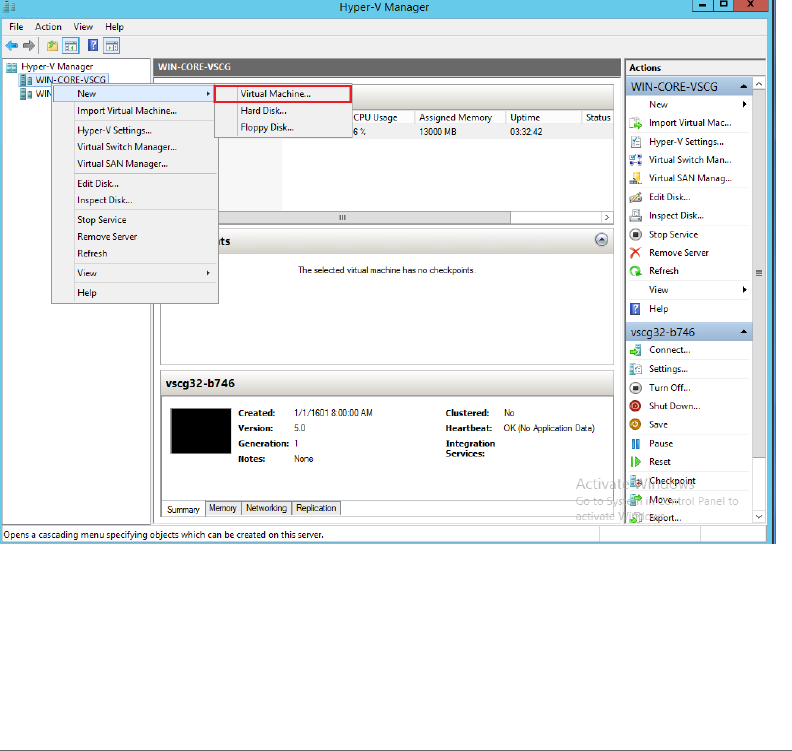This screenshot has height=751, width=792.
Task: Click the Hyper-V Manager root tree icon
Action: (x=11, y=67)
